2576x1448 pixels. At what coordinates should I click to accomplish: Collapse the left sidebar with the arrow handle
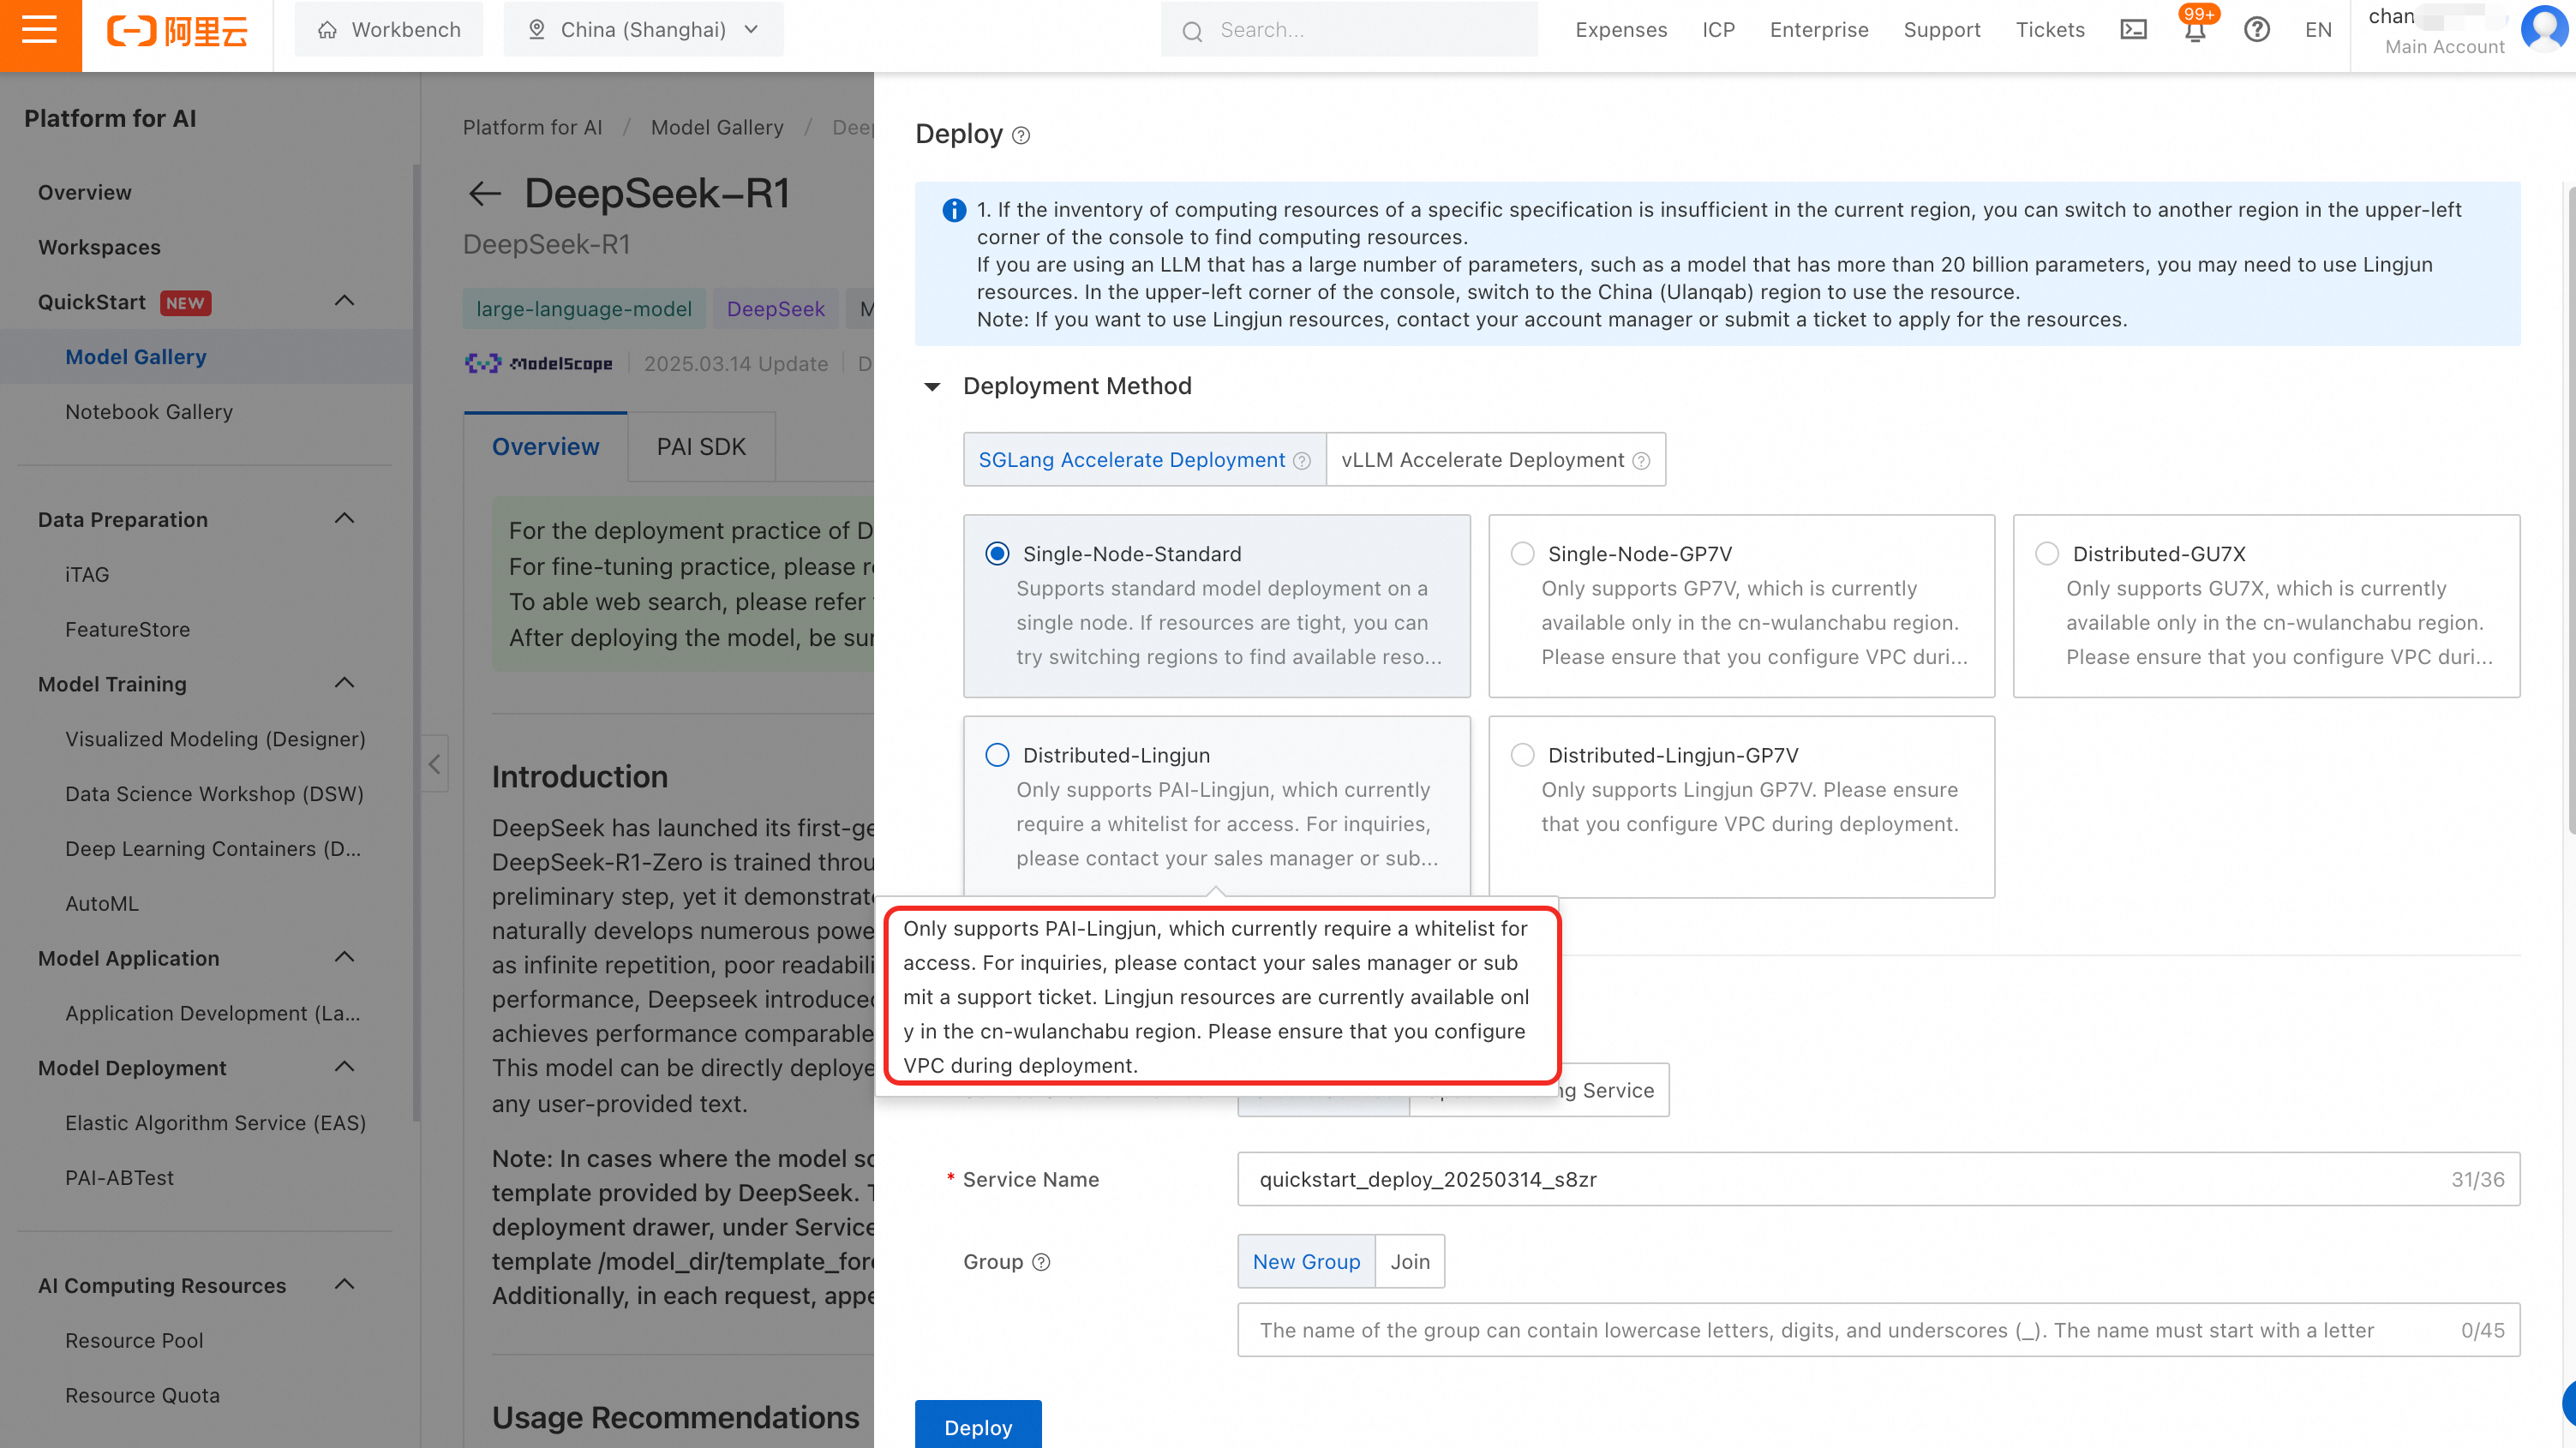coord(434,764)
